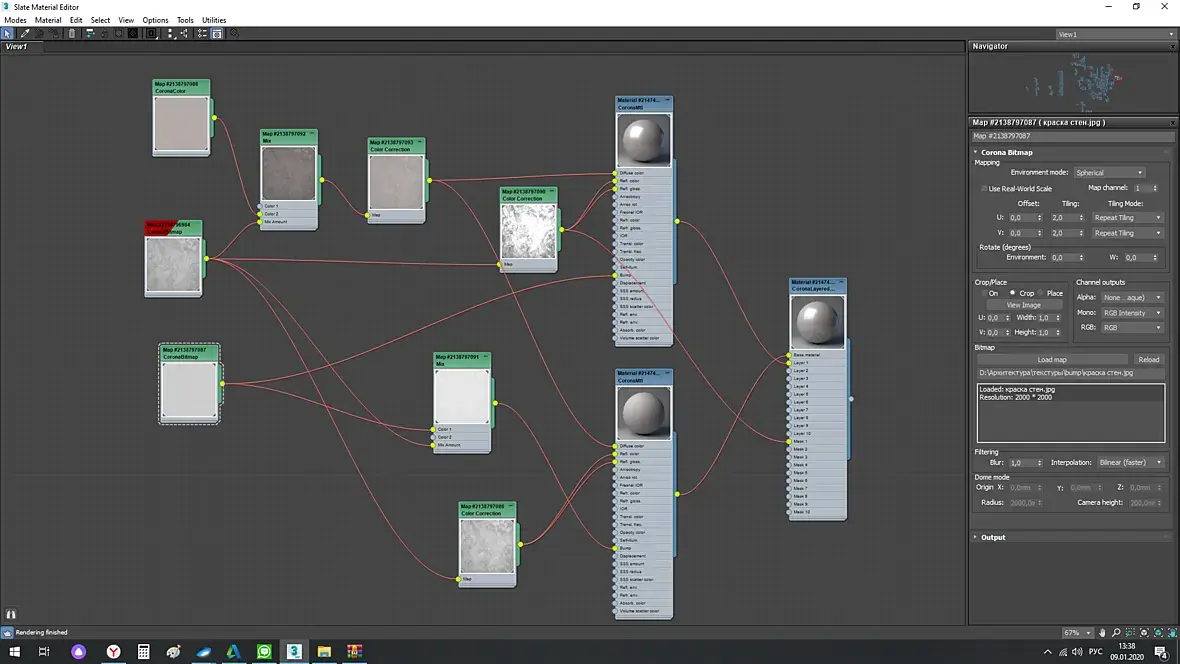
Task: Open the notification center icon
Action: [x=1161, y=651]
